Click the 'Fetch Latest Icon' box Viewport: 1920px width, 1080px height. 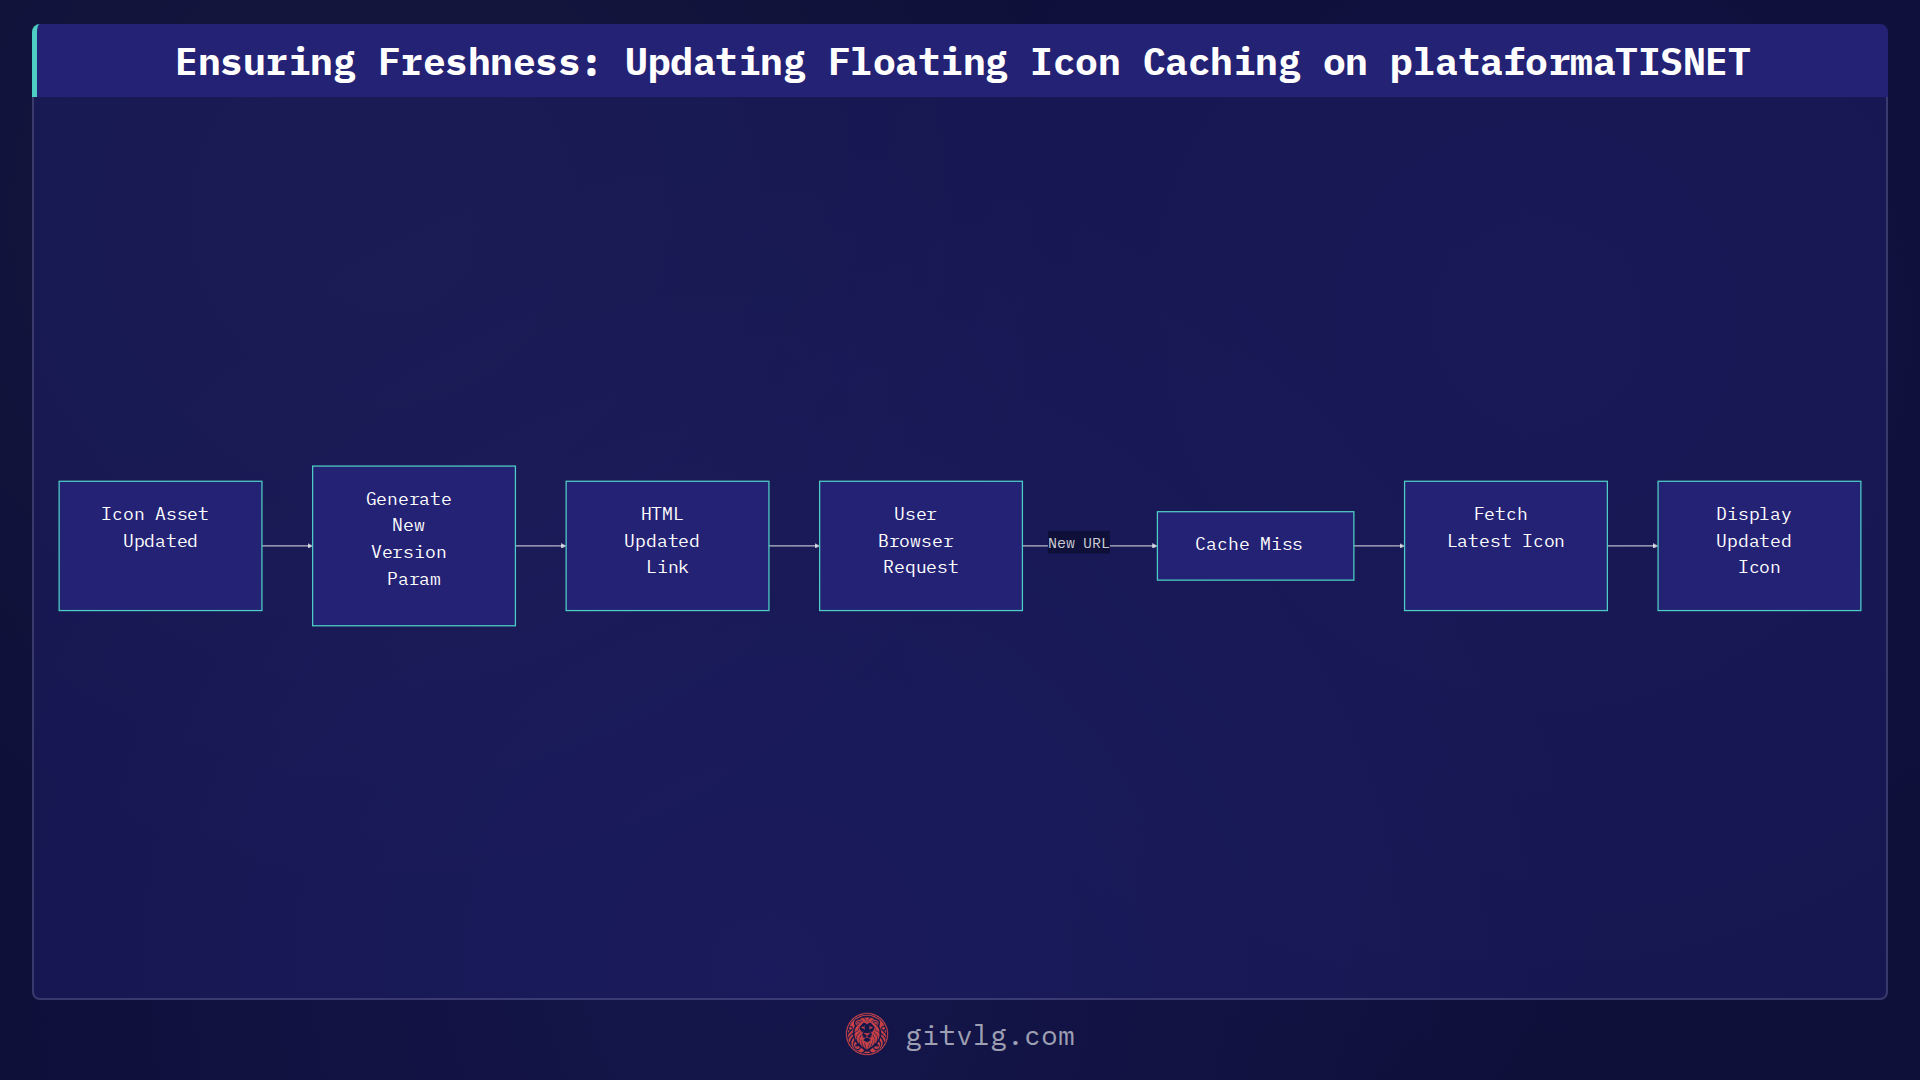point(1506,546)
